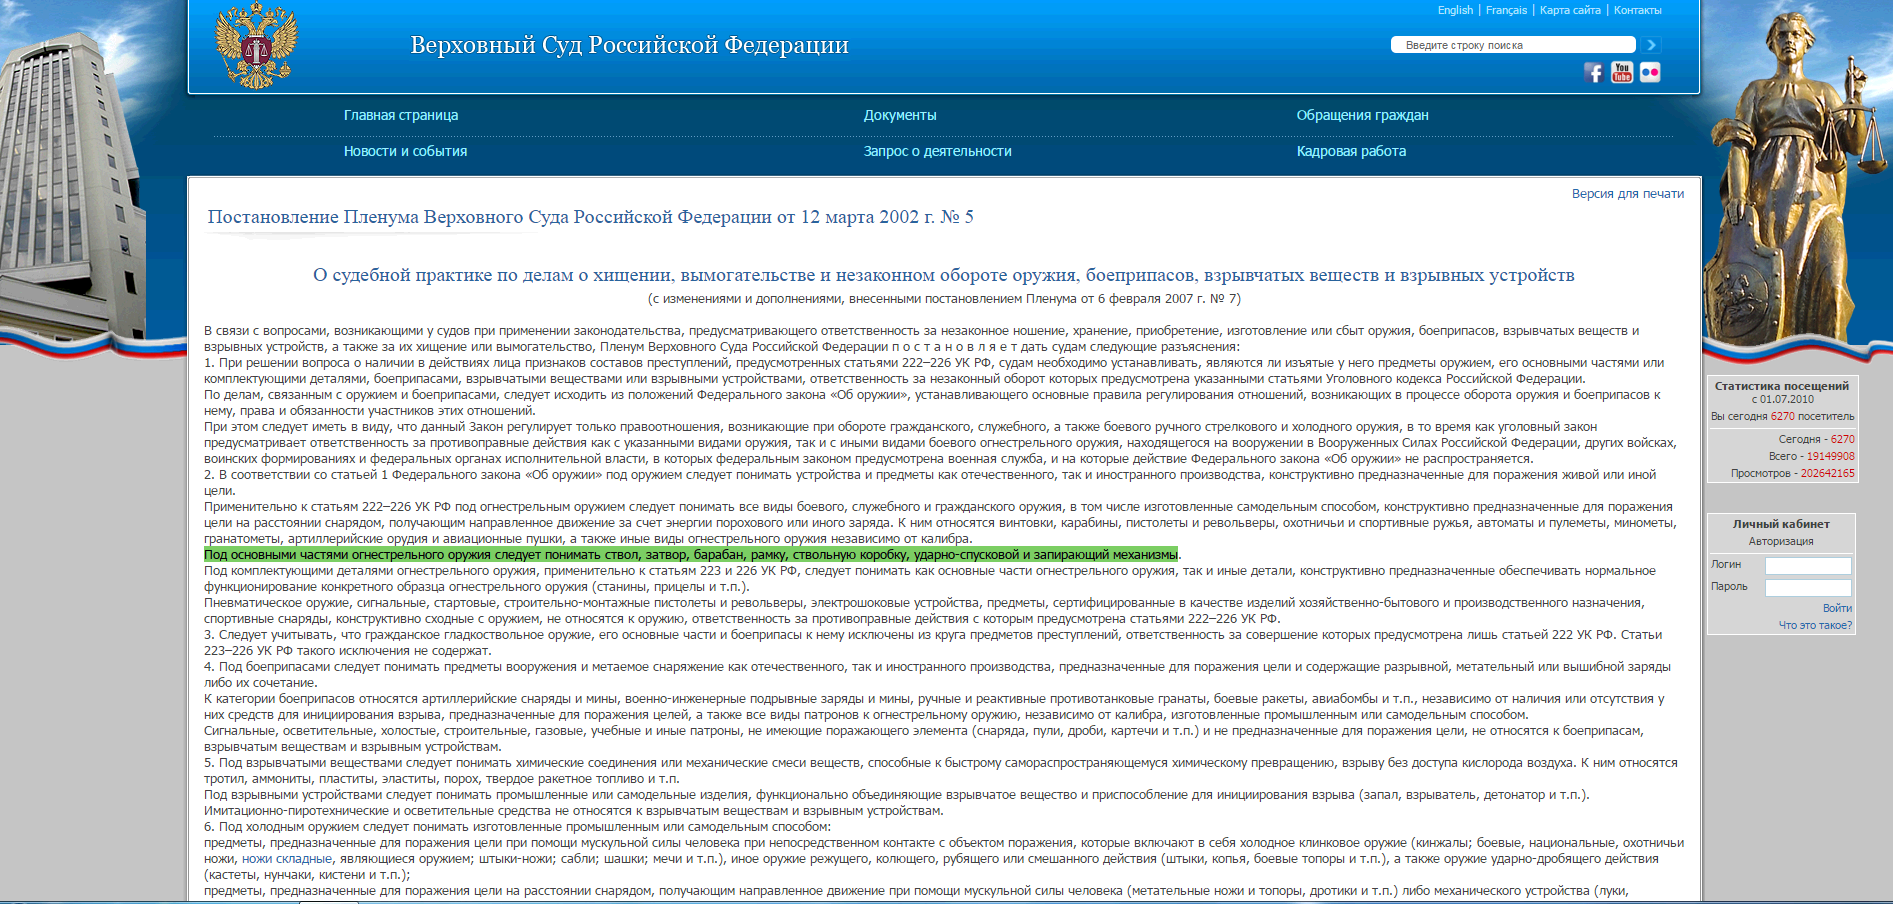The height and width of the screenshot is (904, 1893).
Task: Open the Документы menu item
Action: [900, 115]
